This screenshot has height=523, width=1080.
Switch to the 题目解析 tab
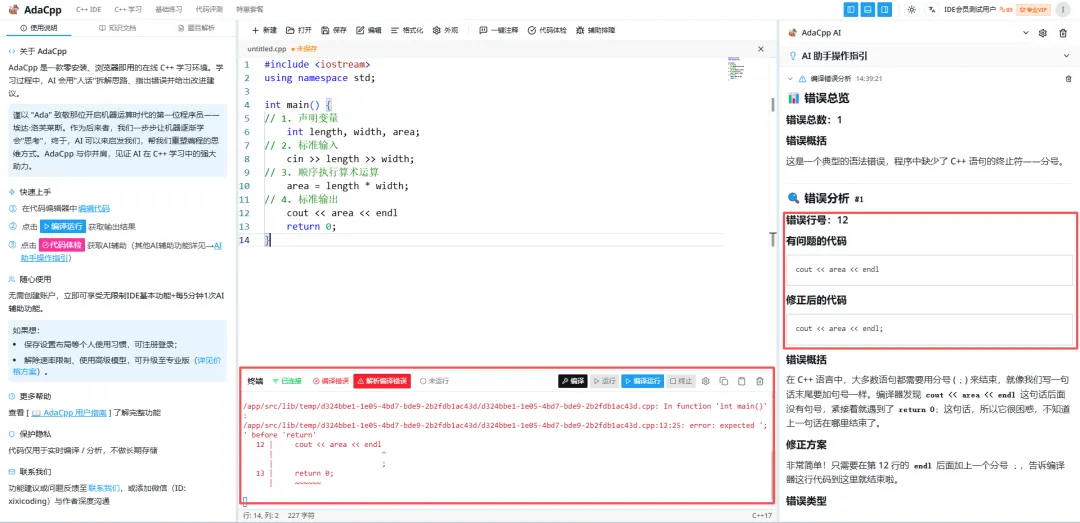[x=196, y=28]
